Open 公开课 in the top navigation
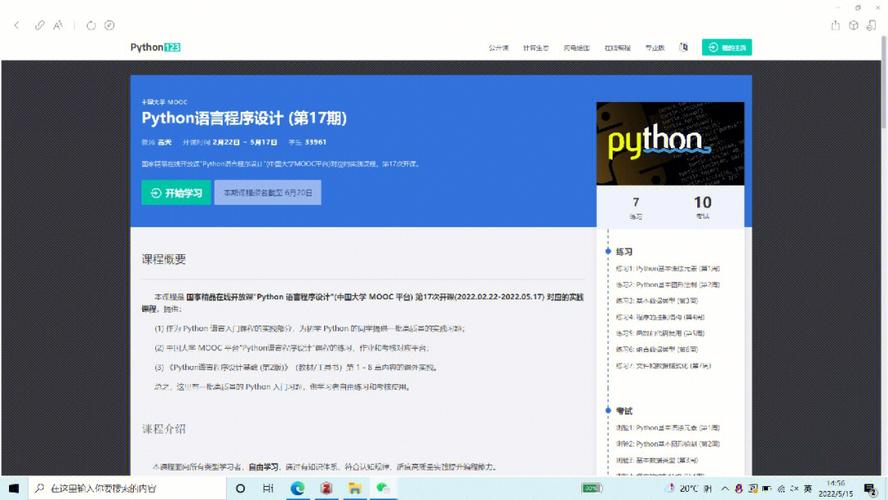The image size is (888, 500). [x=498, y=48]
